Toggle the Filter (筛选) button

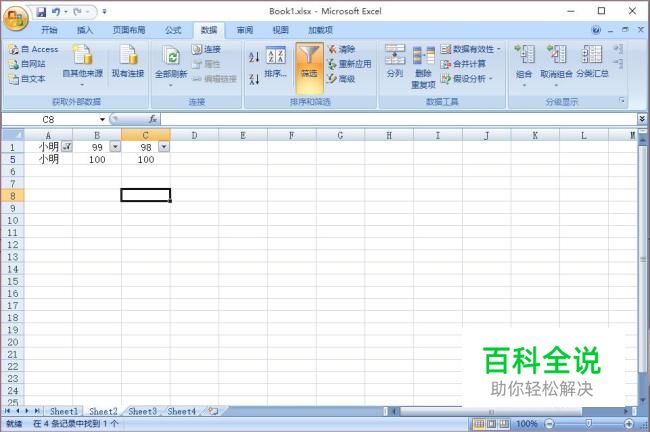tap(309, 67)
